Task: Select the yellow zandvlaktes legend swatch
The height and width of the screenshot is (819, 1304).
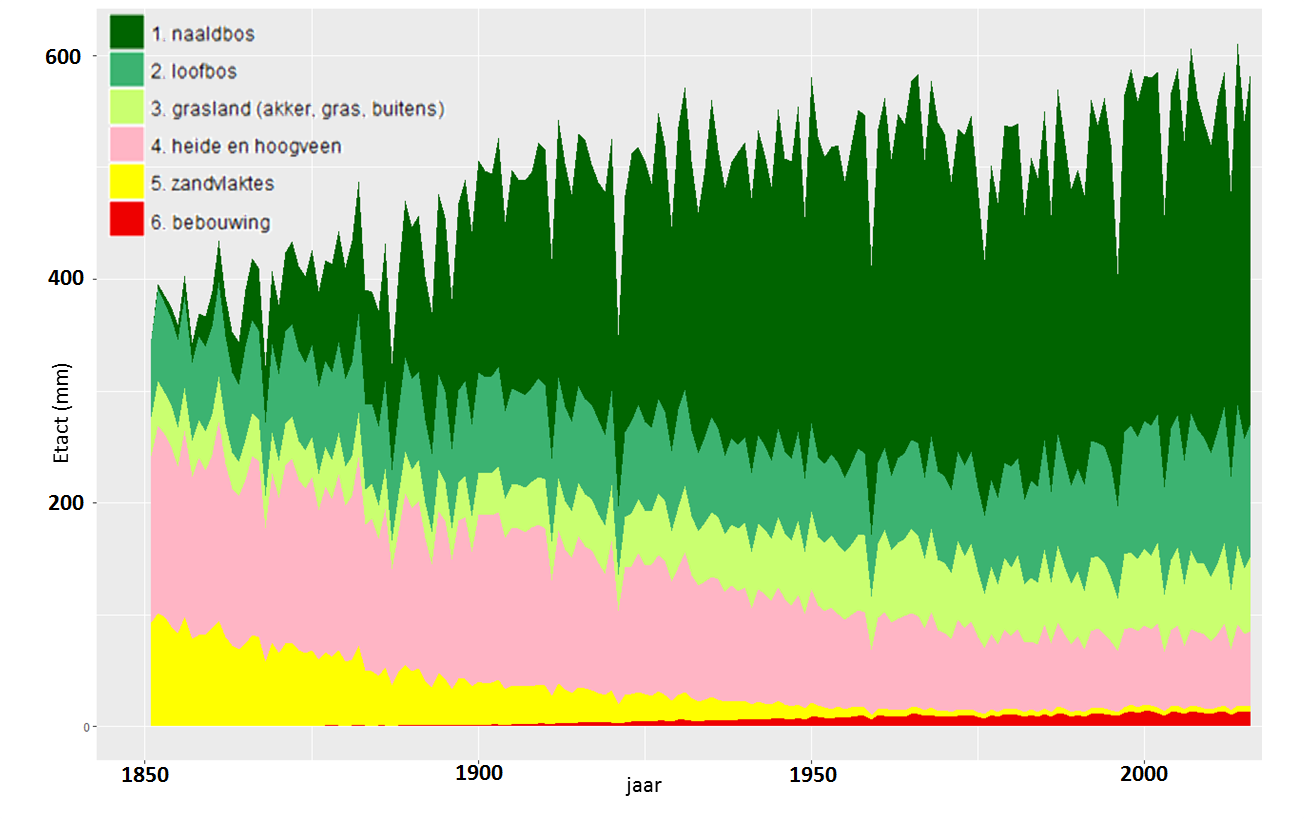Action: (127, 184)
